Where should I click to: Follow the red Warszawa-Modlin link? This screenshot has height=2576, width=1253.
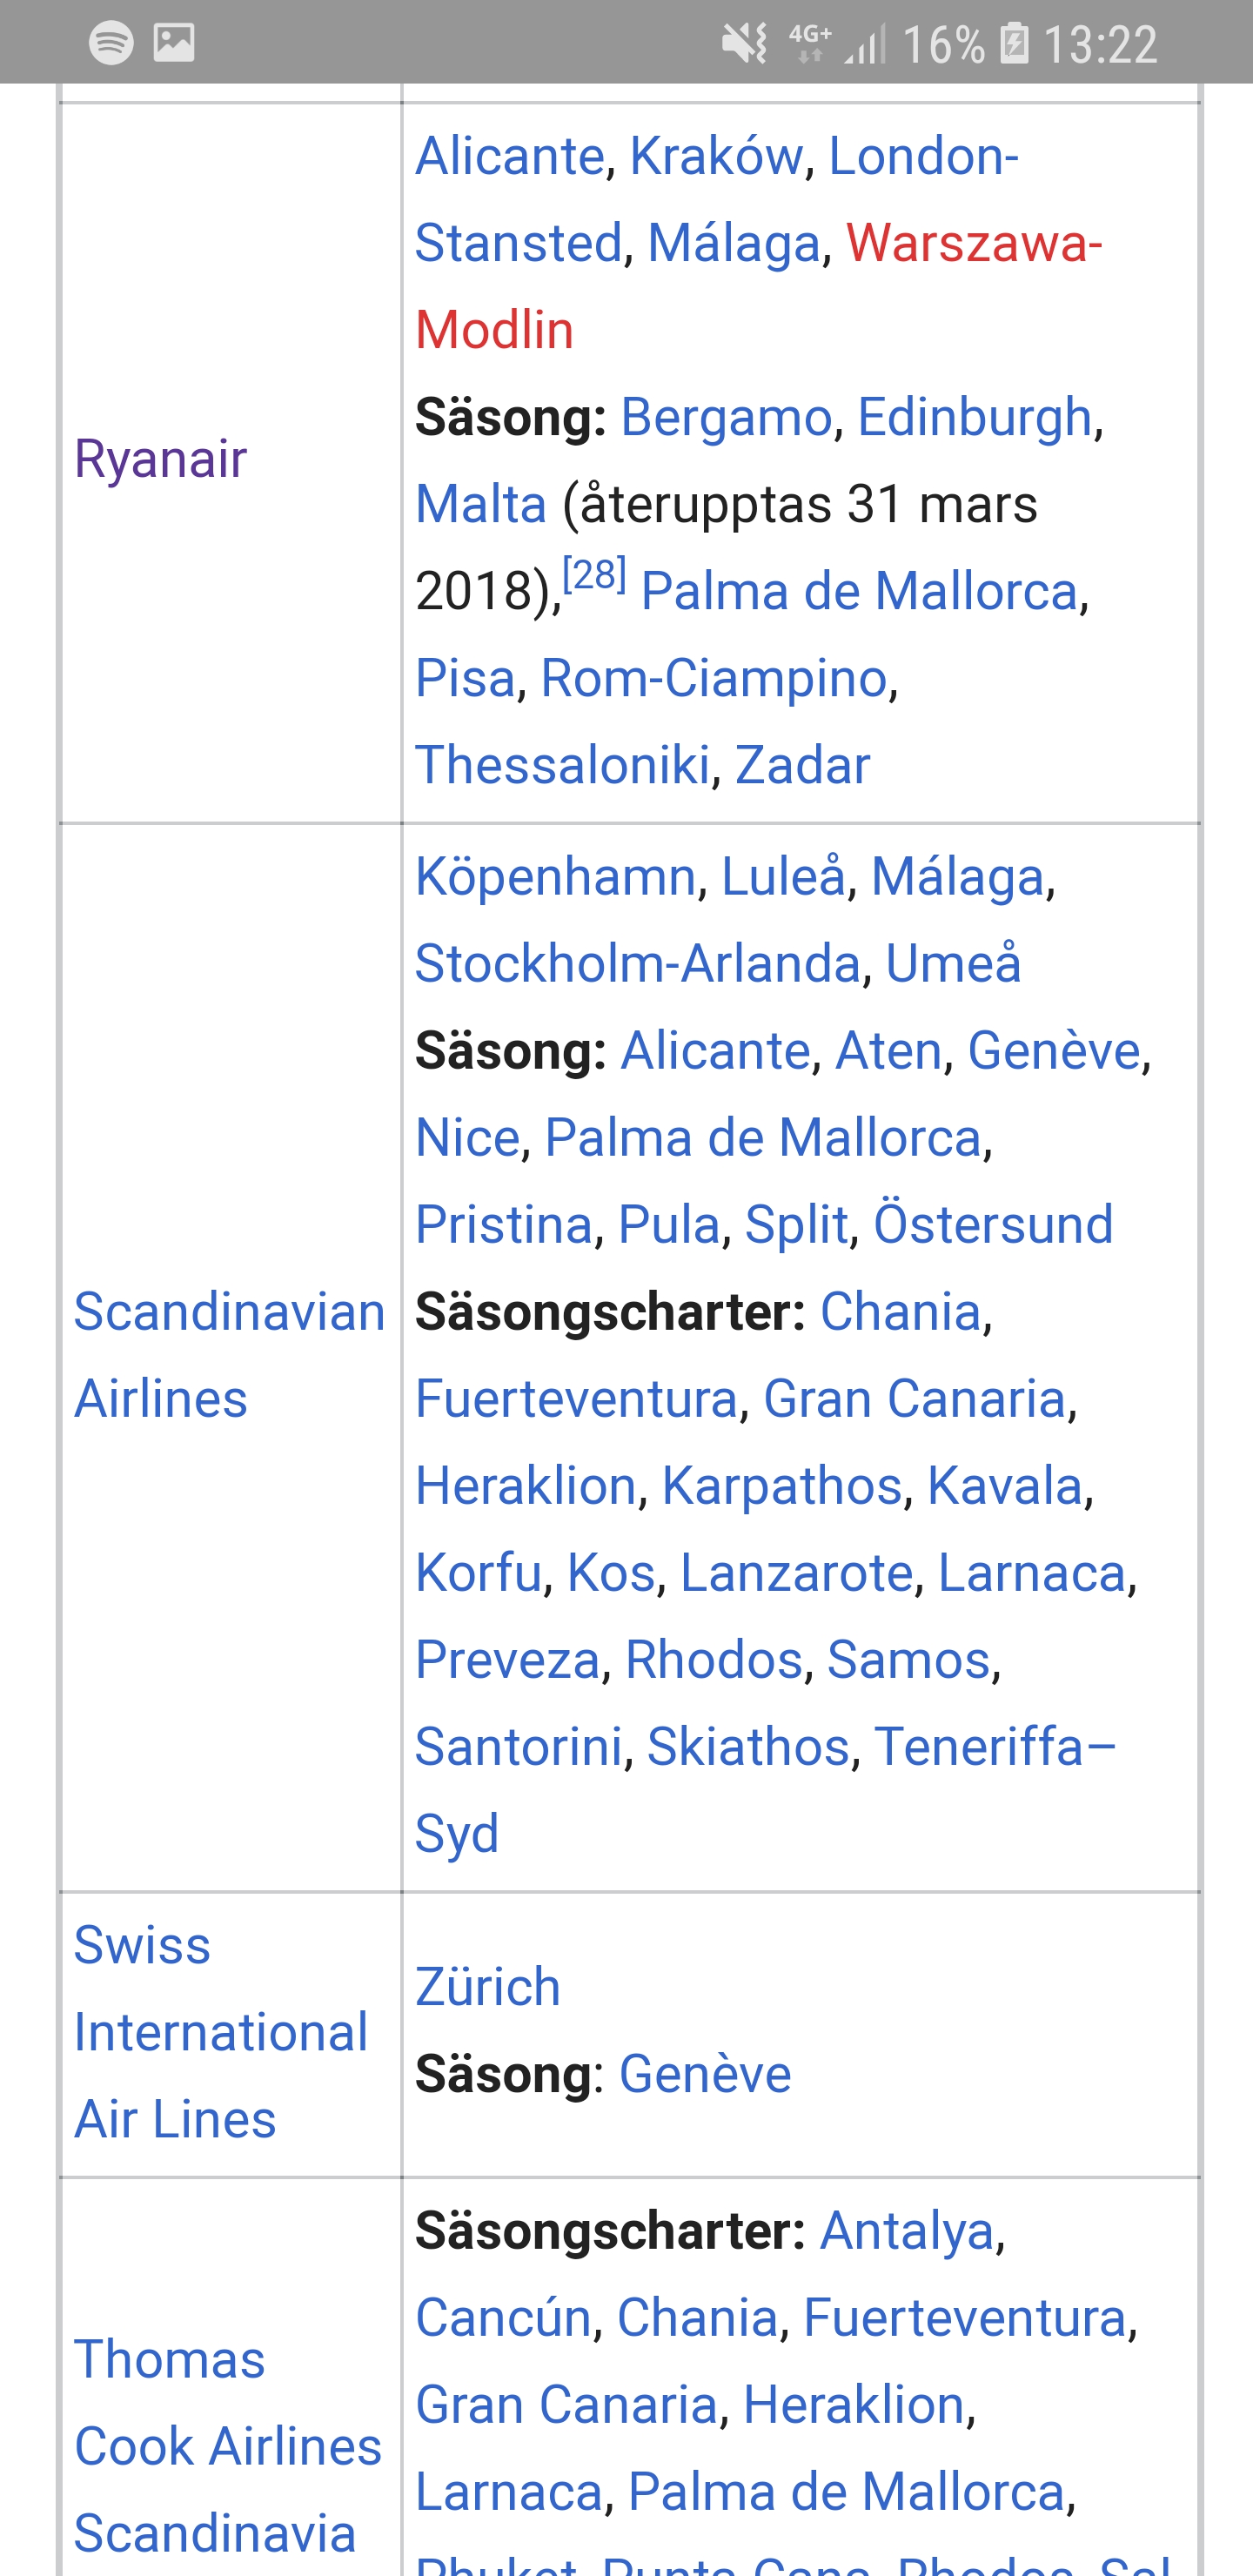click(x=759, y=286)
